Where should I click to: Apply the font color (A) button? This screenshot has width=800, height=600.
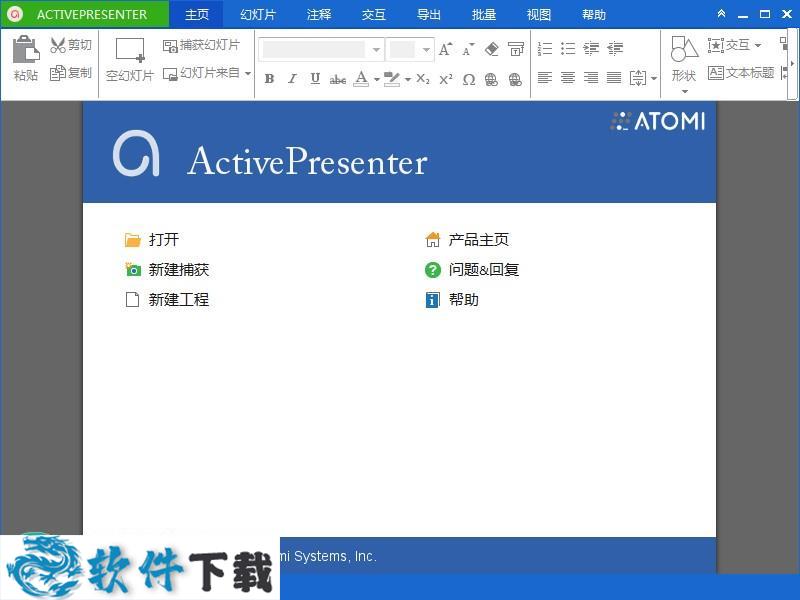click(361, 79)
